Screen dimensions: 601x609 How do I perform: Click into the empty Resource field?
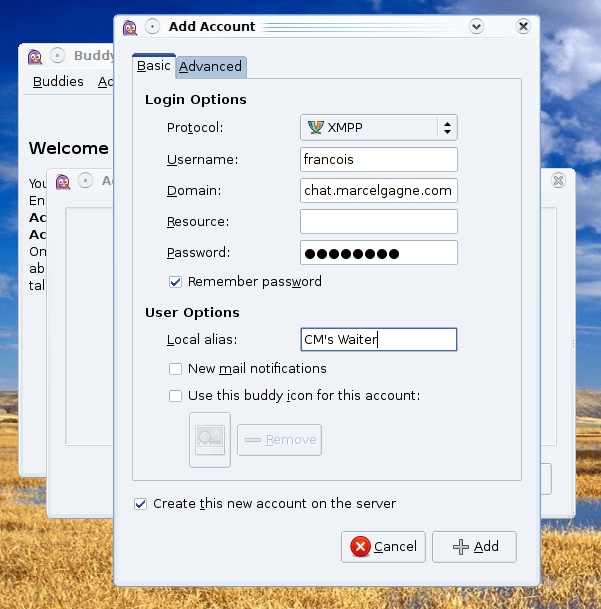point(378,221)
